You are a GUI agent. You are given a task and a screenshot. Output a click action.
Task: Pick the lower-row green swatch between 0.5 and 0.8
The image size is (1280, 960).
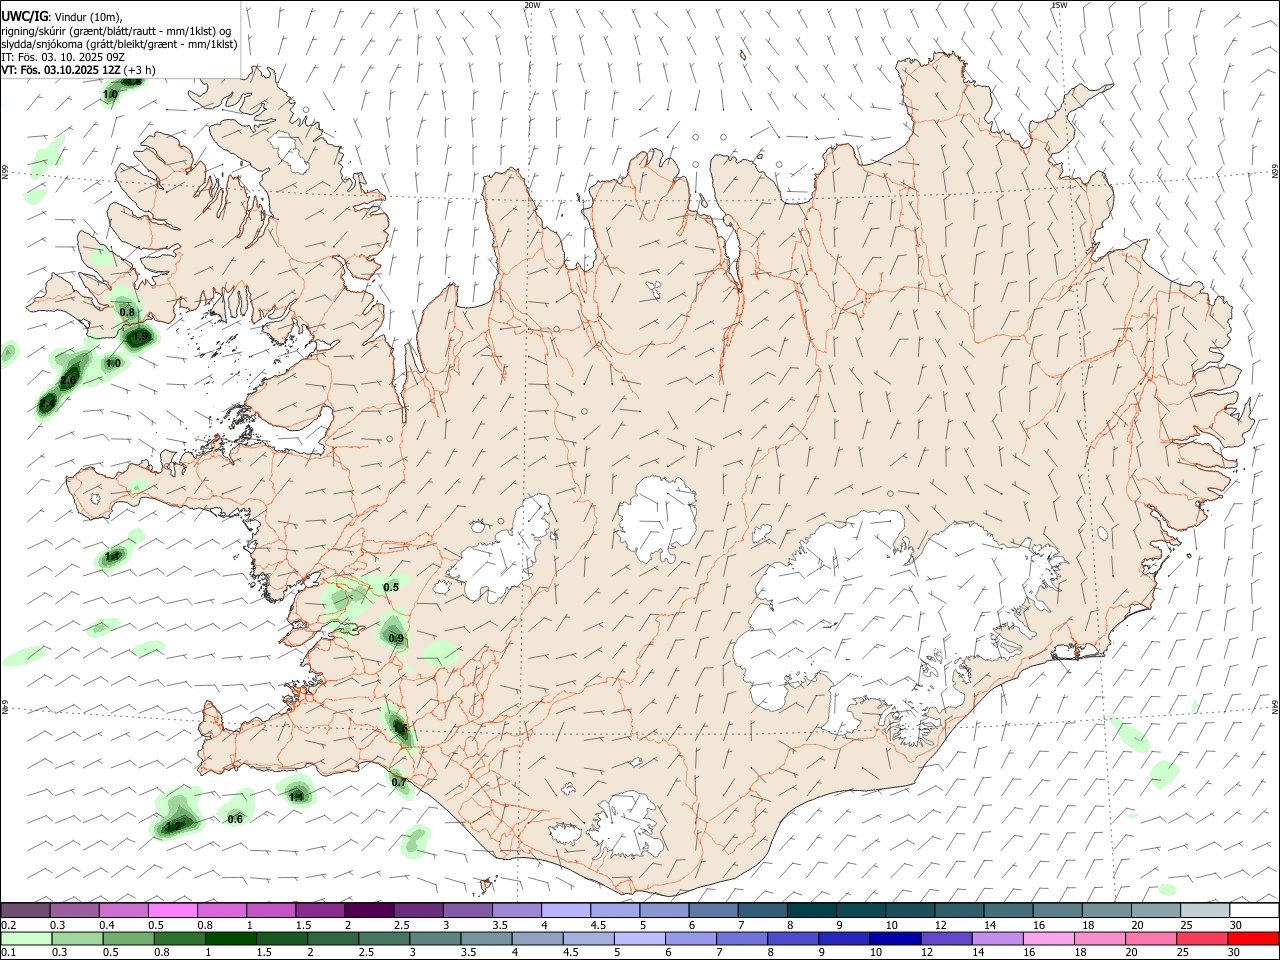(x=128, y=938)
